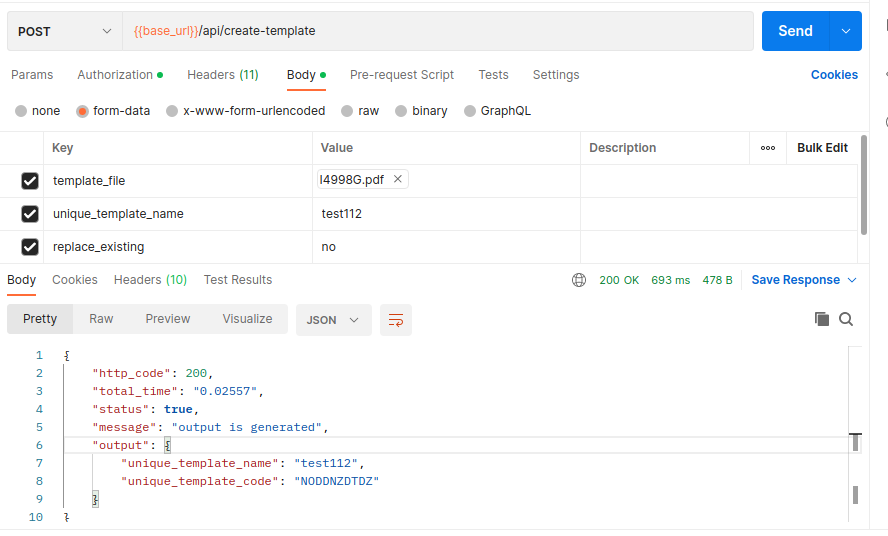Switch to the Params tab
The height and width of the screenshot is (536, 888).
click(x=32, y=75)
